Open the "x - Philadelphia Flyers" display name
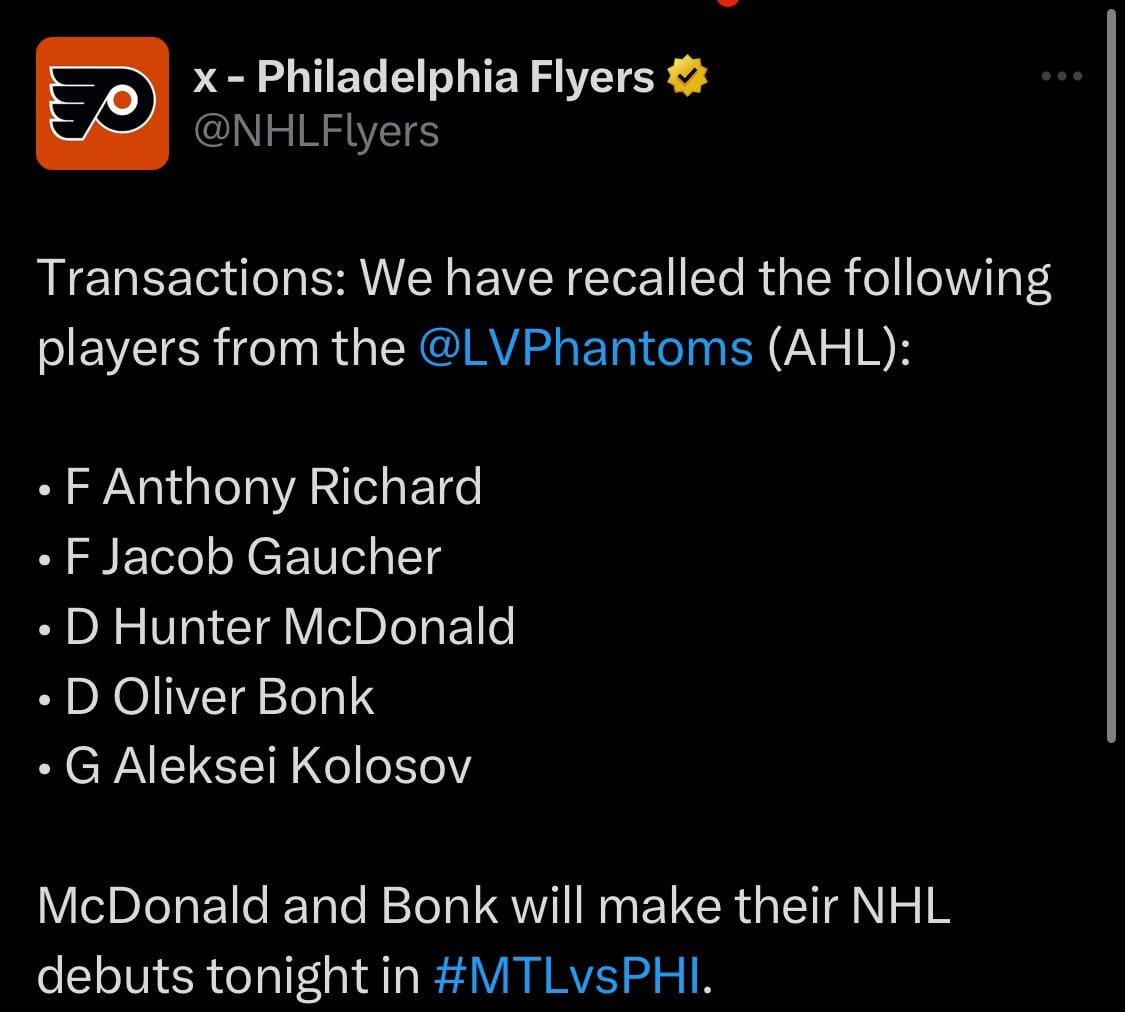This screenshot has height=1012, width=1125. click(x=423, y=77)
